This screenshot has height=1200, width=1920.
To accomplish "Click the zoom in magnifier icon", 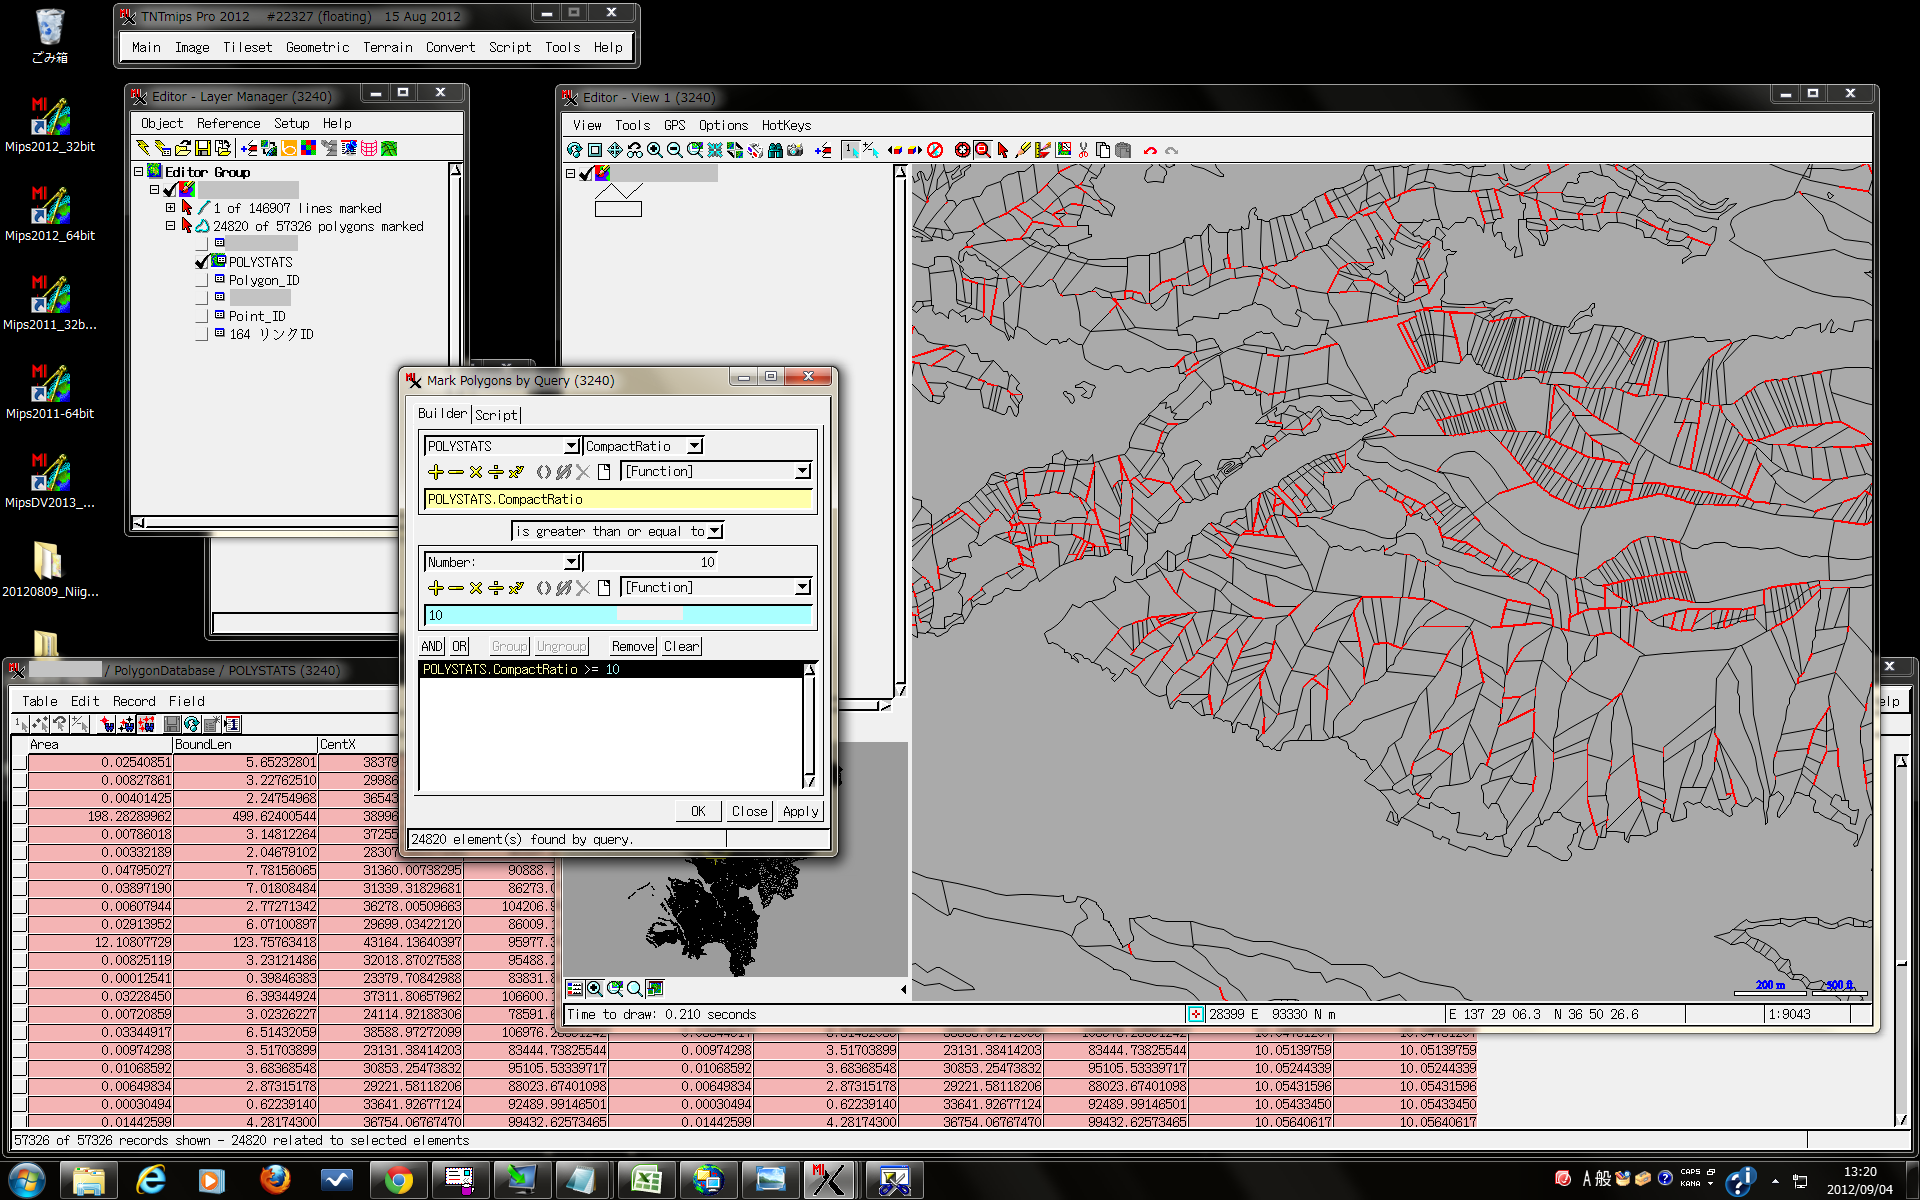I will (x=654, y=150).
